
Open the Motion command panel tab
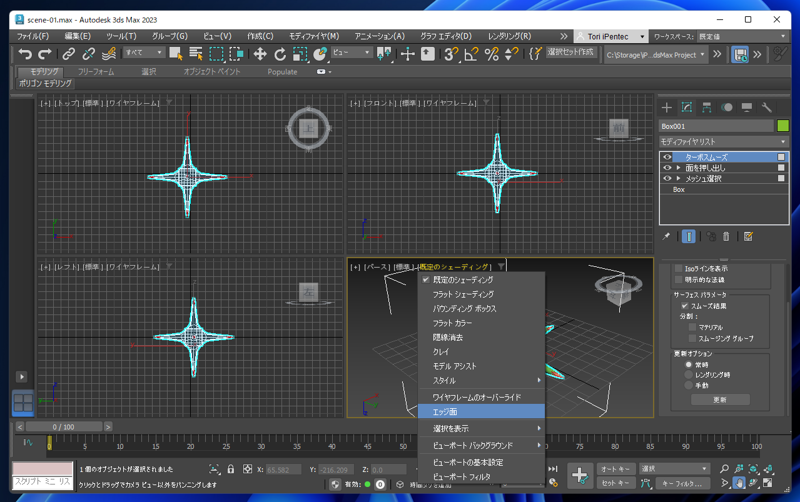click(x=727, y=107)
